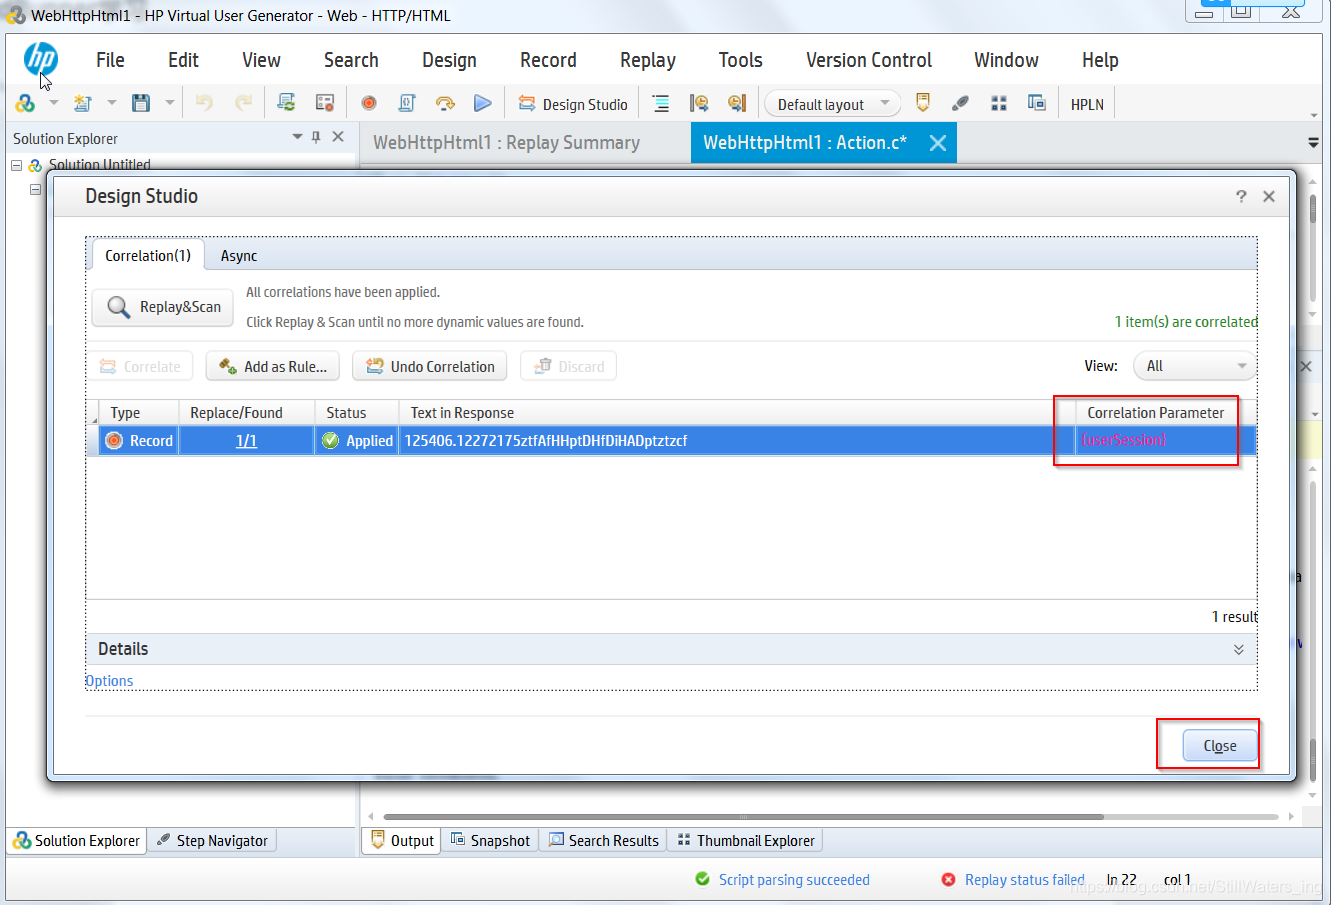The width and height of the screenshot is (1331, 905).
Task: Click the Redo arrow icon
Action: pyautogui.click(x=244, y=103)
